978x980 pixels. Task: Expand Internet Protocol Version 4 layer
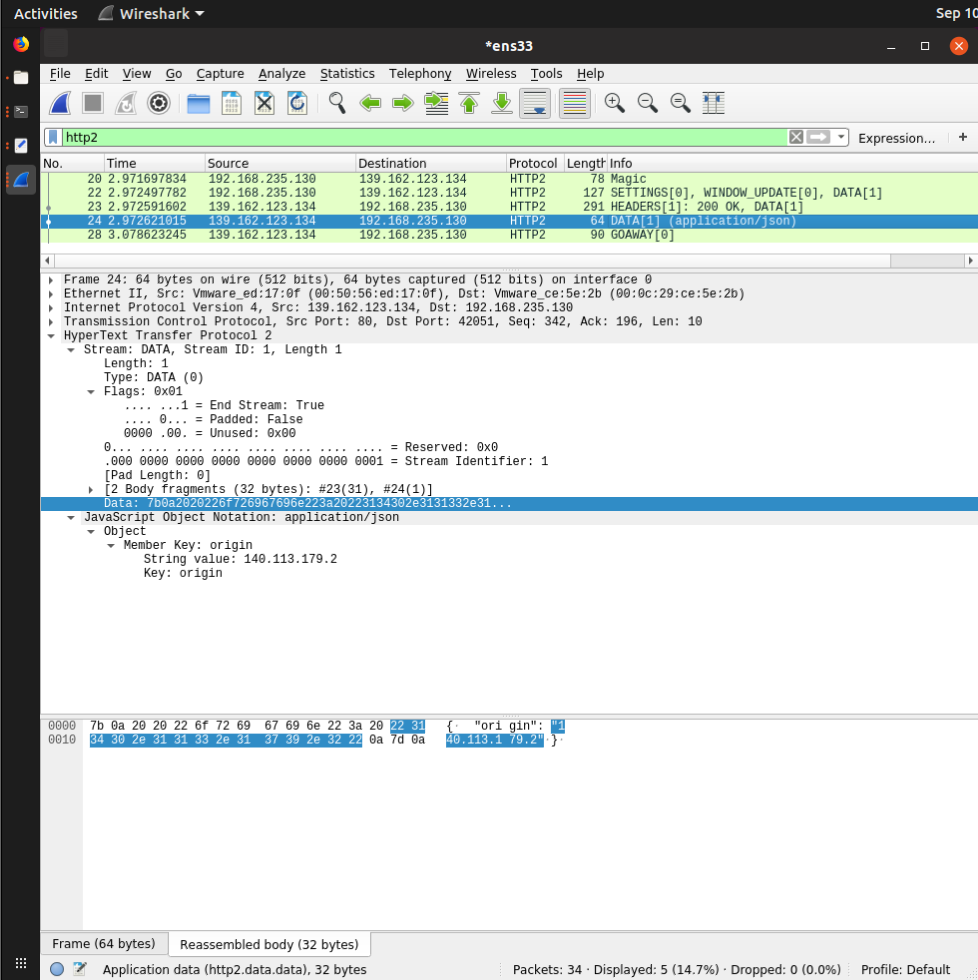point(51,308)
